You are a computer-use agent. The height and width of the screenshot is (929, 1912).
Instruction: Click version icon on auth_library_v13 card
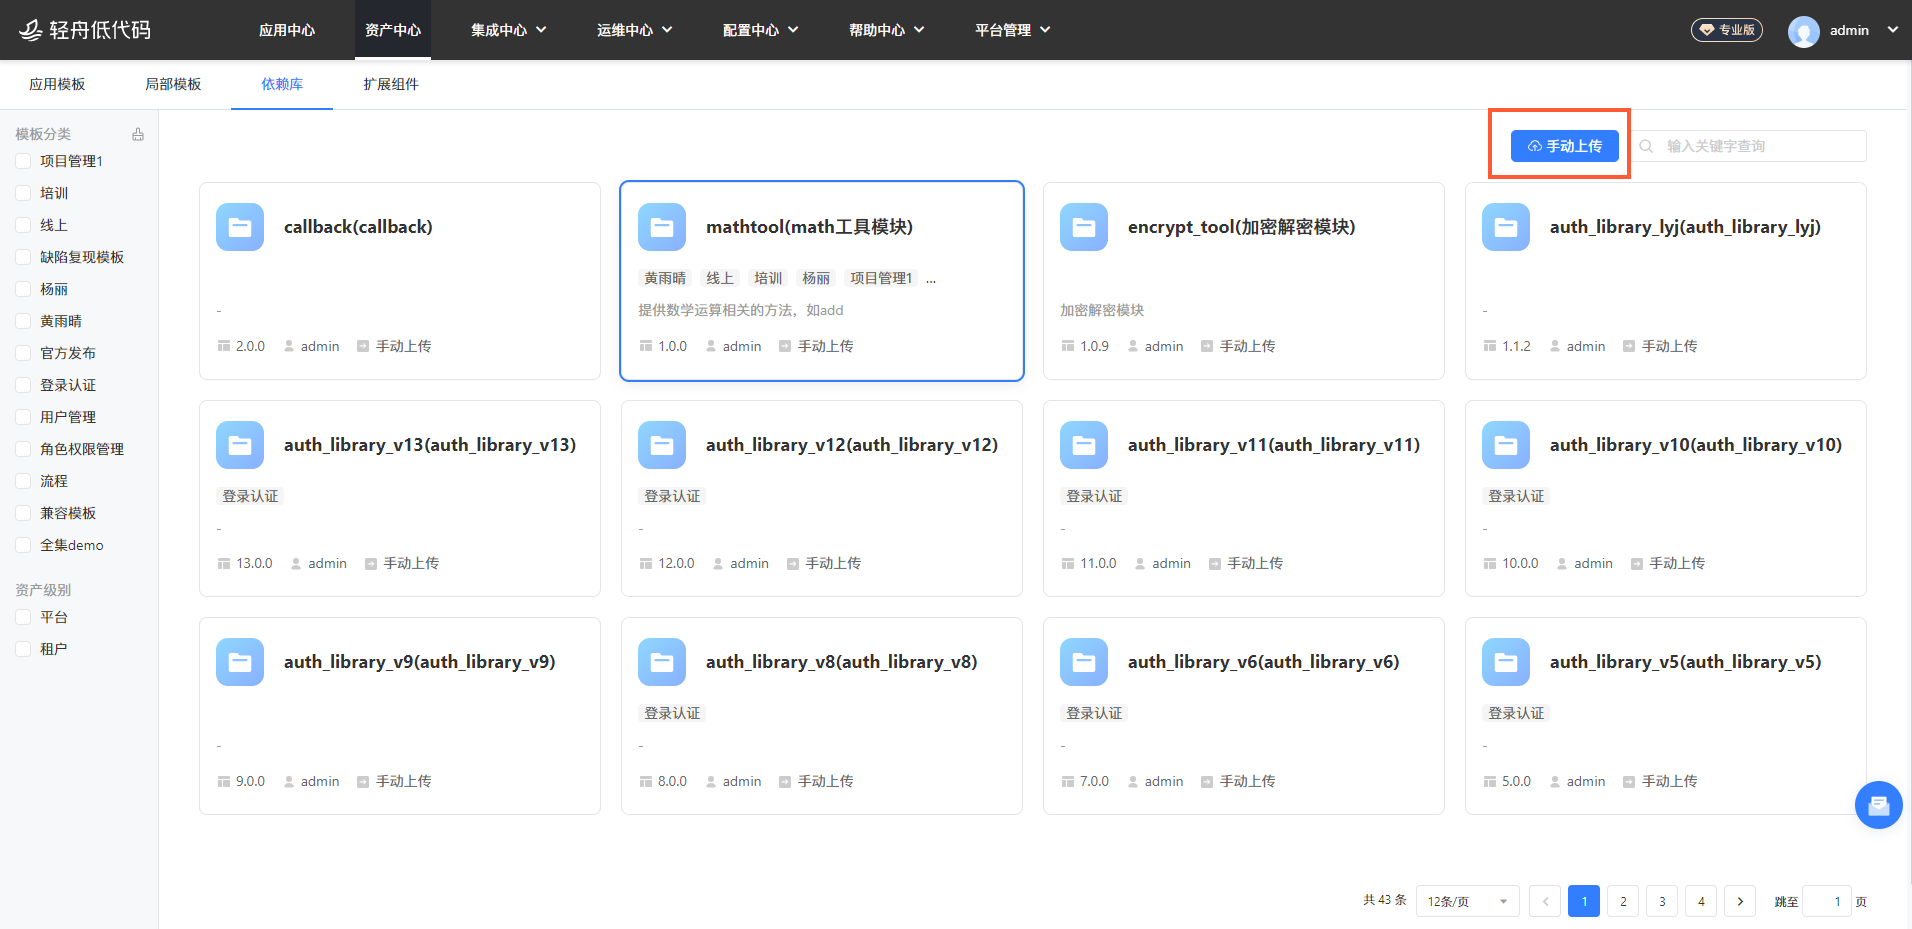pos(224,564)
